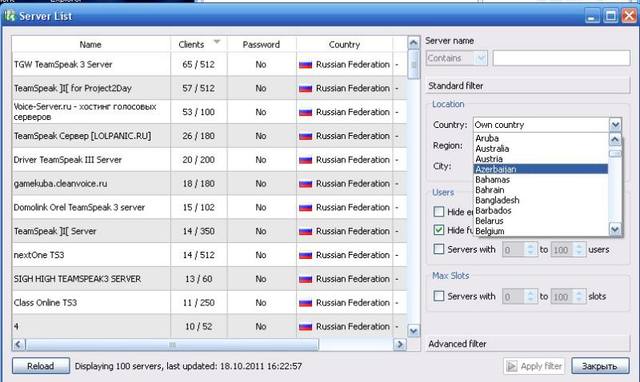Select the Voice-Server.ru server row

tap(210, 112)
